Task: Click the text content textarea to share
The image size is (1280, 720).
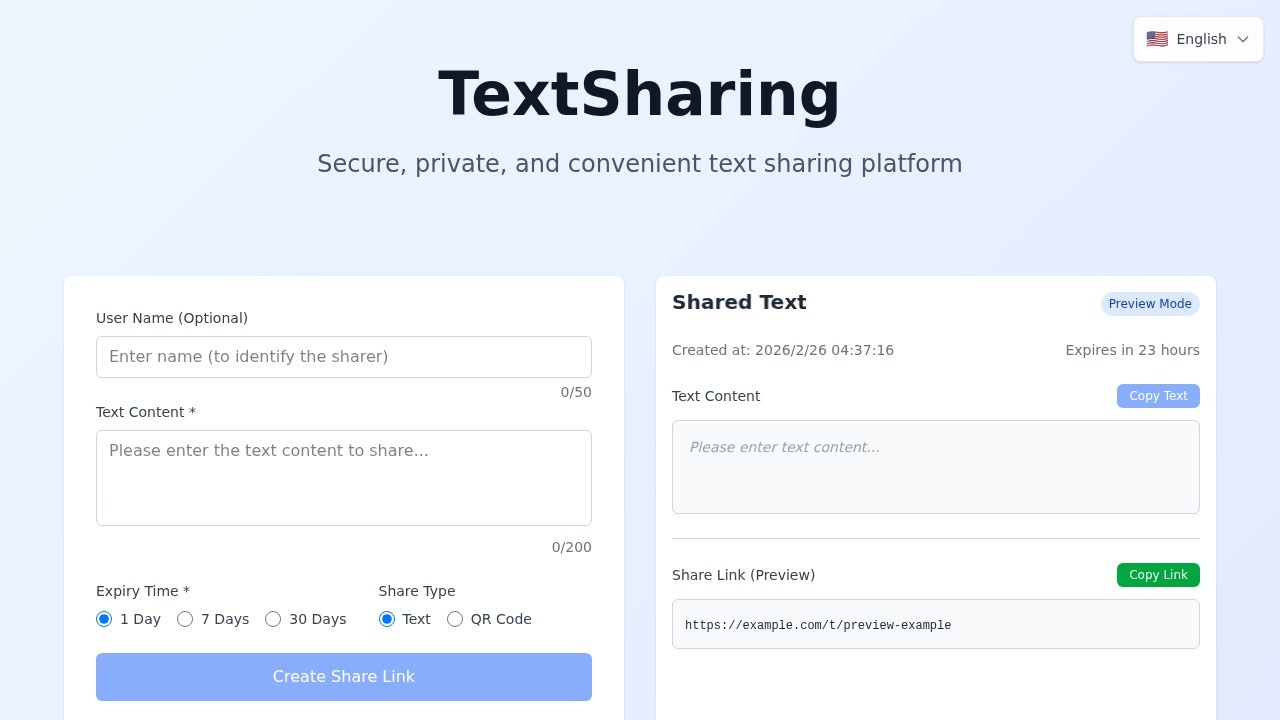Action: (x=344, y=477)
